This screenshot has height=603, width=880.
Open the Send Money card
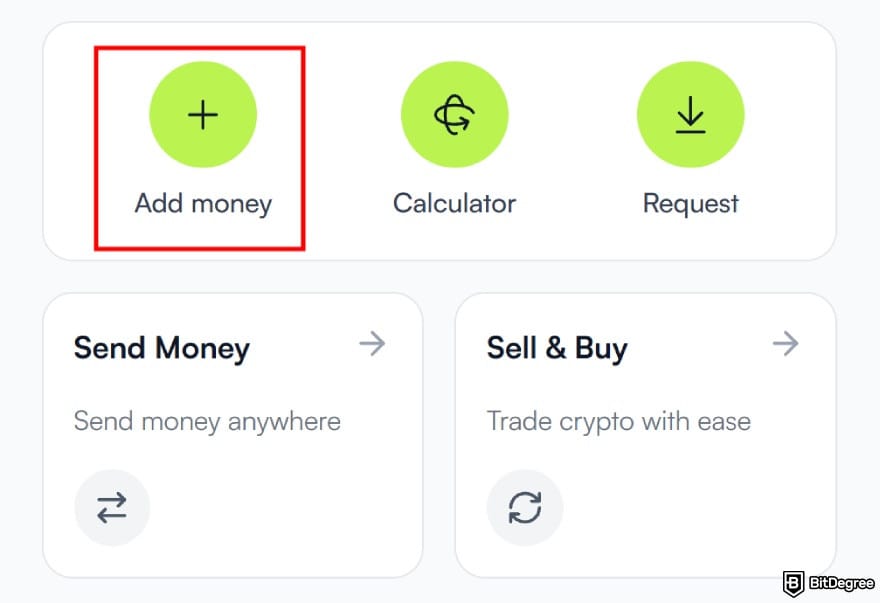tap(232, 433)
